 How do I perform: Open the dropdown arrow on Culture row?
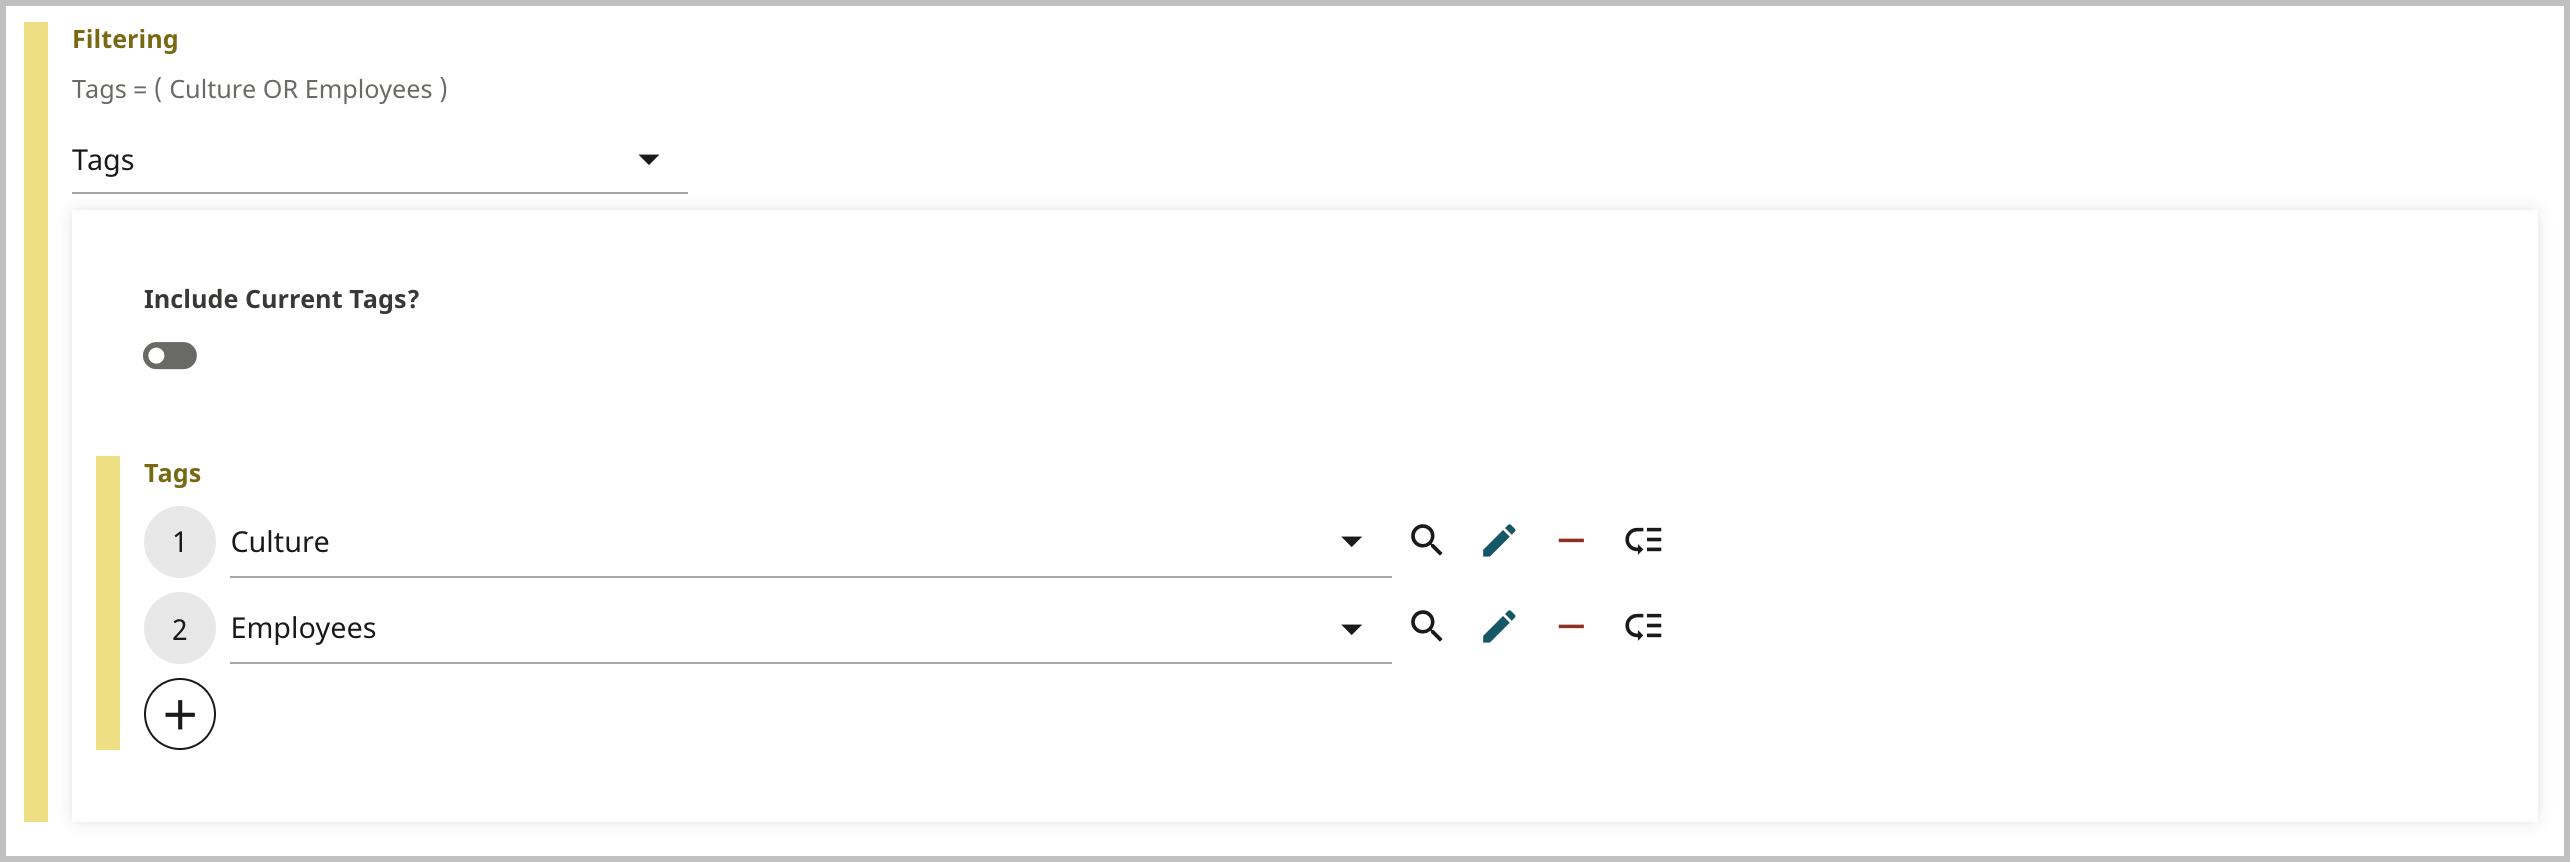[x=1352, y=540]
